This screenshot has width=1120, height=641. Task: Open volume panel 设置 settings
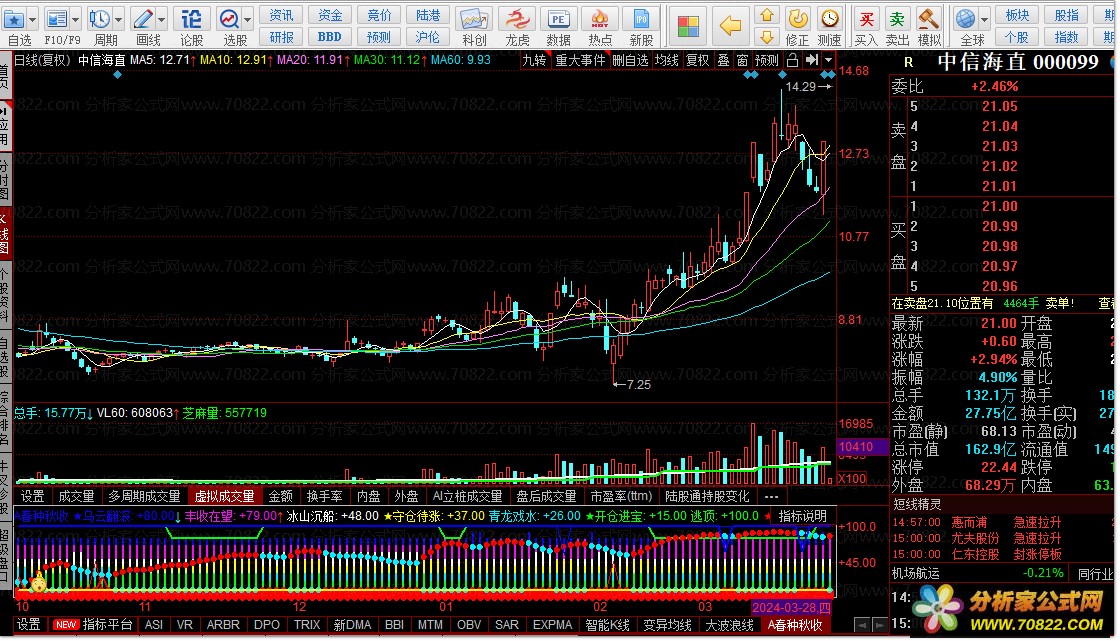[32, 497]
